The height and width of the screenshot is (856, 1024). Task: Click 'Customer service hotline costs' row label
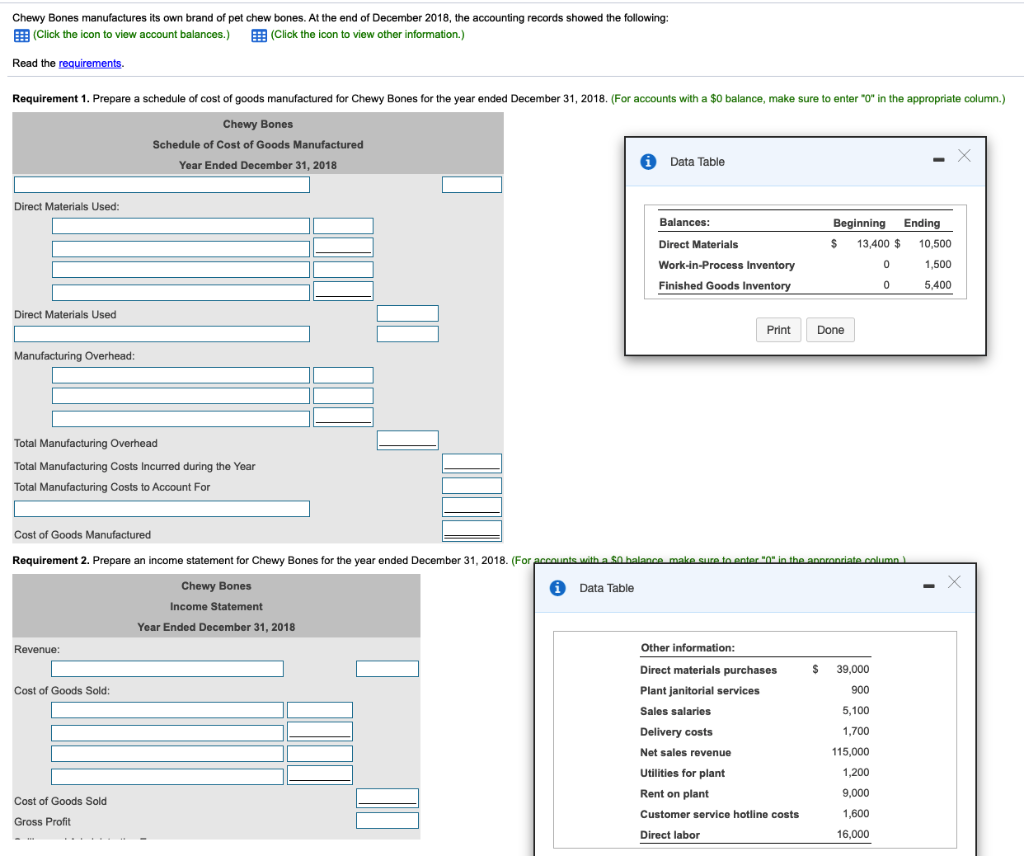point(719,814)
